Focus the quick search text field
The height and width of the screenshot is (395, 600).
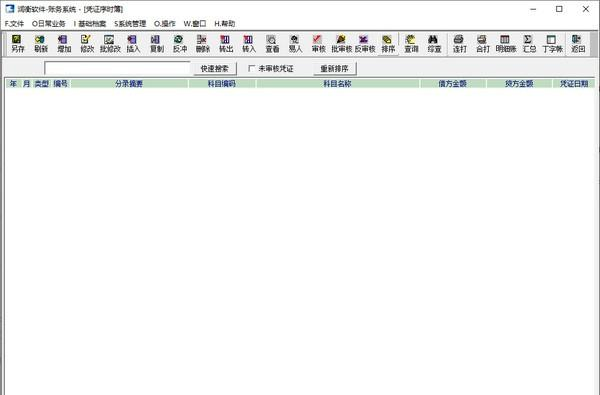pyautogui.click(x=117, y=69)
